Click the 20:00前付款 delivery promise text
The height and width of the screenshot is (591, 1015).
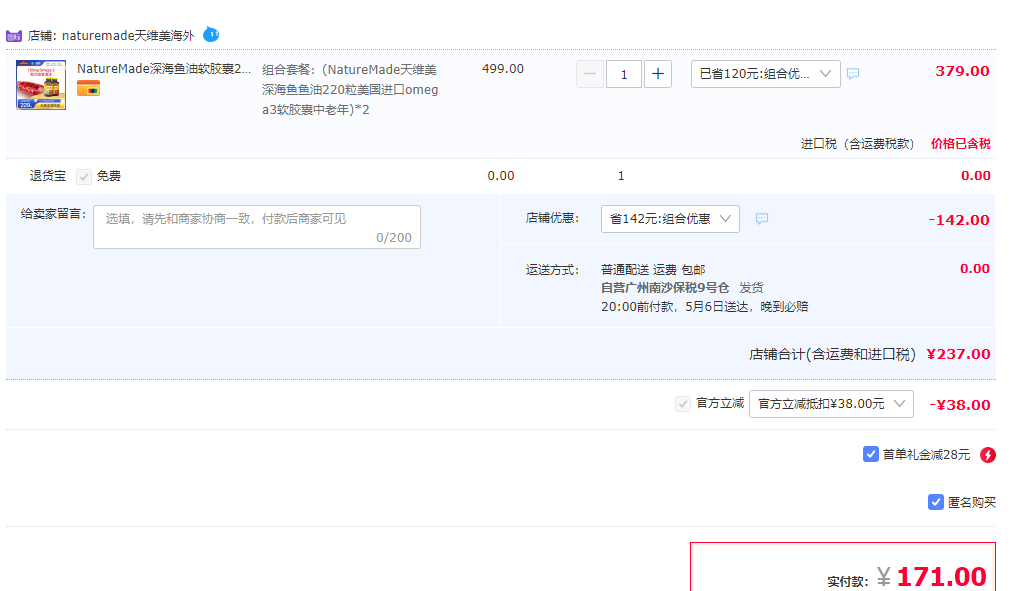pos(704,306)
